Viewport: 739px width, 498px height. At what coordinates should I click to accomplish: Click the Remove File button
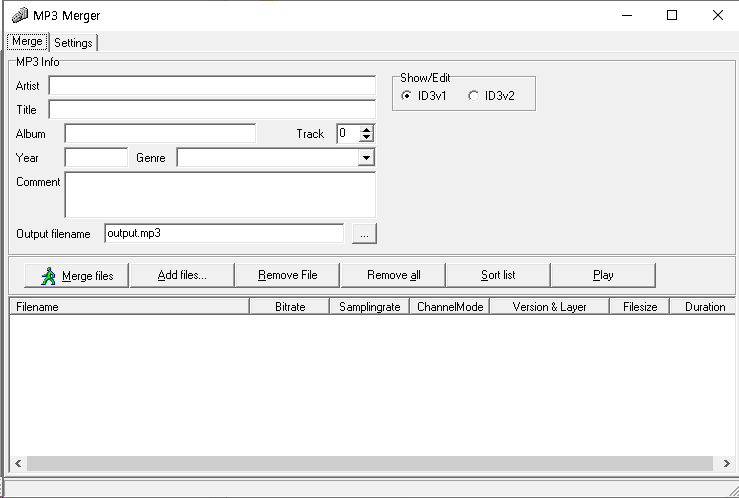[x=287, y=276]
